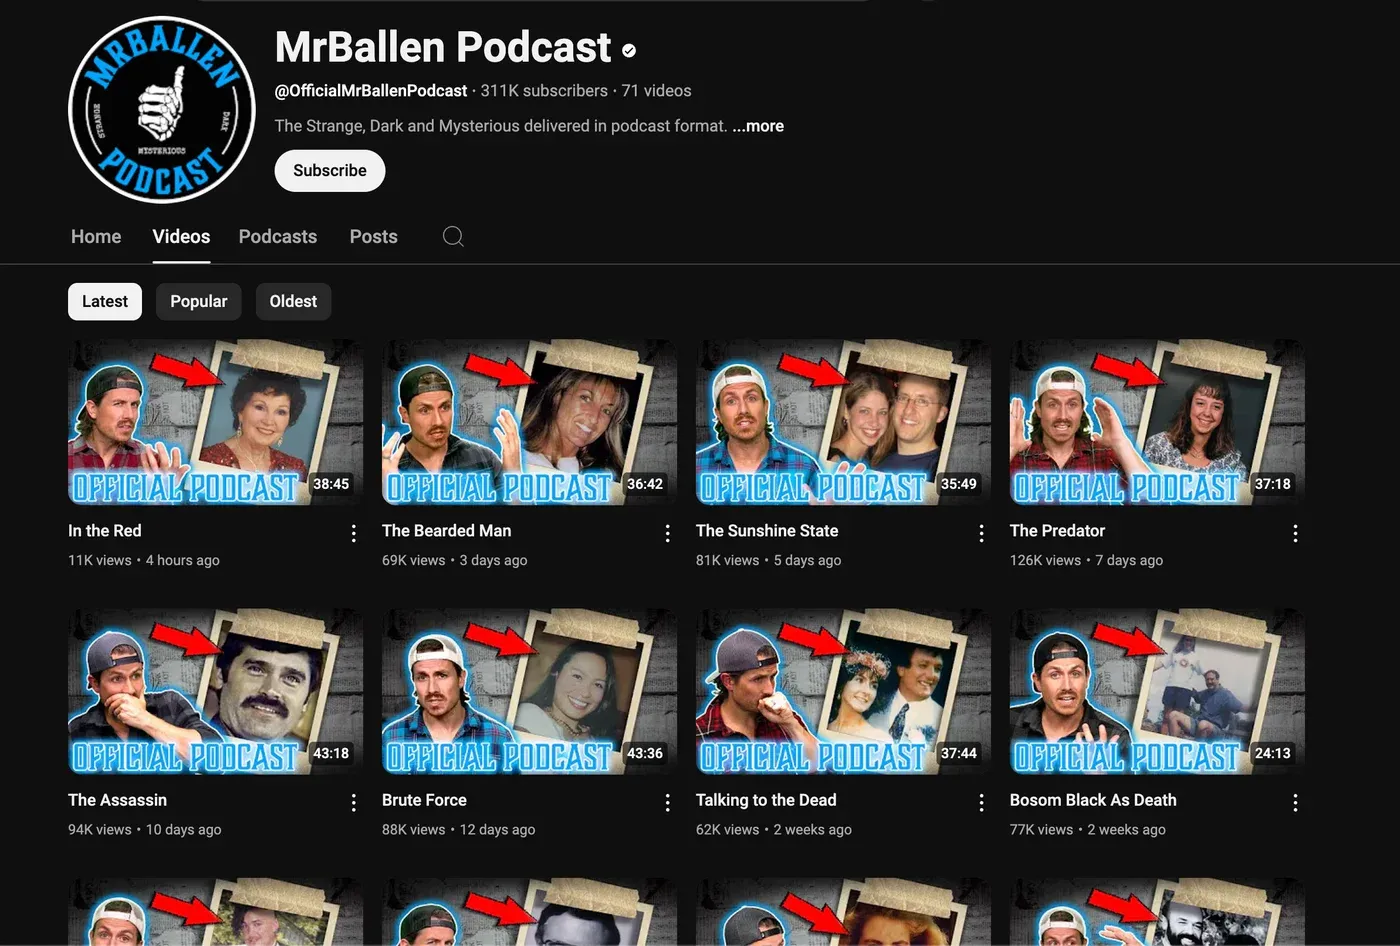Click the 24:13 duration badge
This screenshot has width=1400, height=946.
(1273, 753)
